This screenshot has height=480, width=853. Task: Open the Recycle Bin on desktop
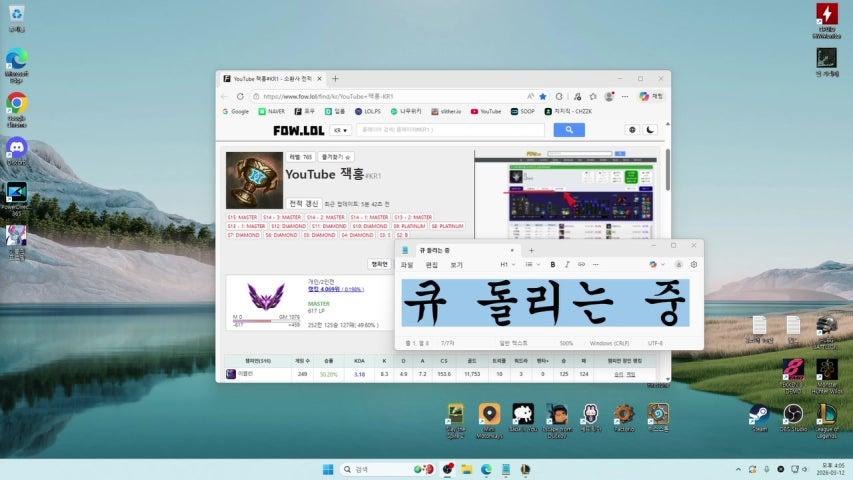pos(17,18)
